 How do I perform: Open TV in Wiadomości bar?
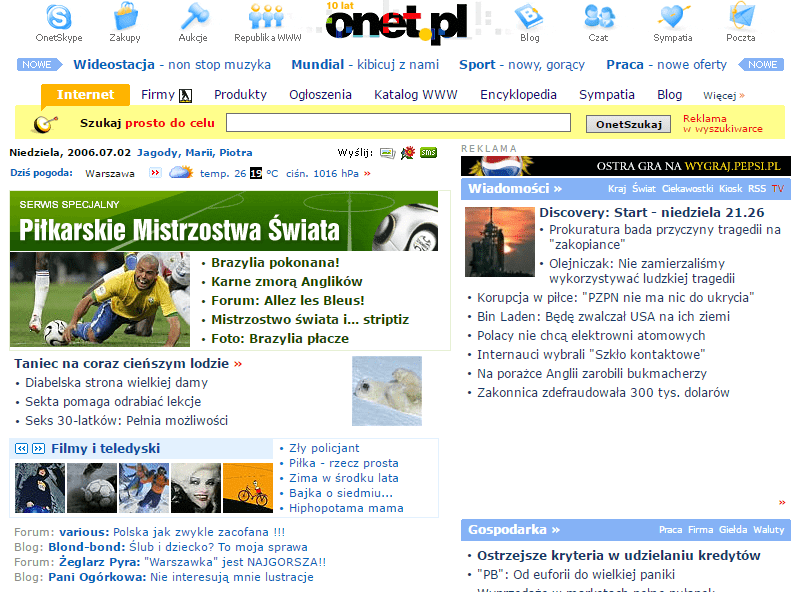778,189
